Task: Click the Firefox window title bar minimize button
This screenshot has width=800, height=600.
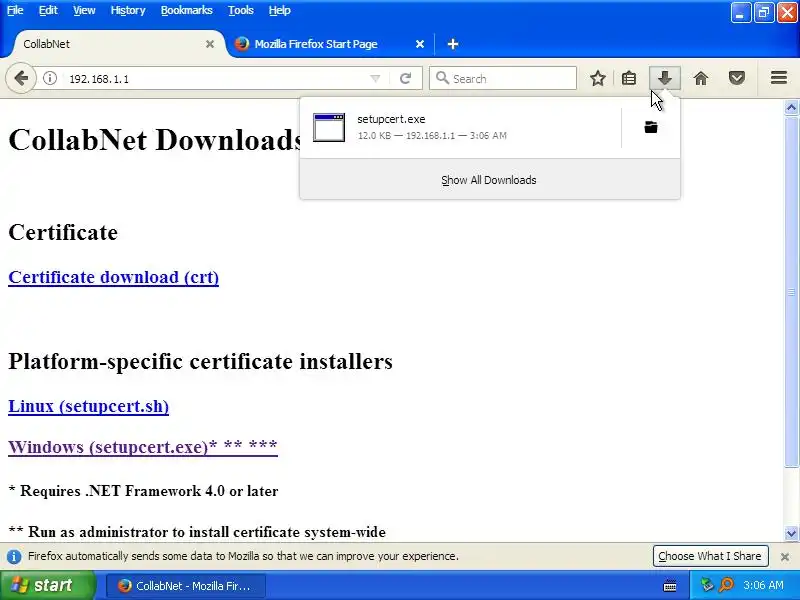Action: pos(740,13)
